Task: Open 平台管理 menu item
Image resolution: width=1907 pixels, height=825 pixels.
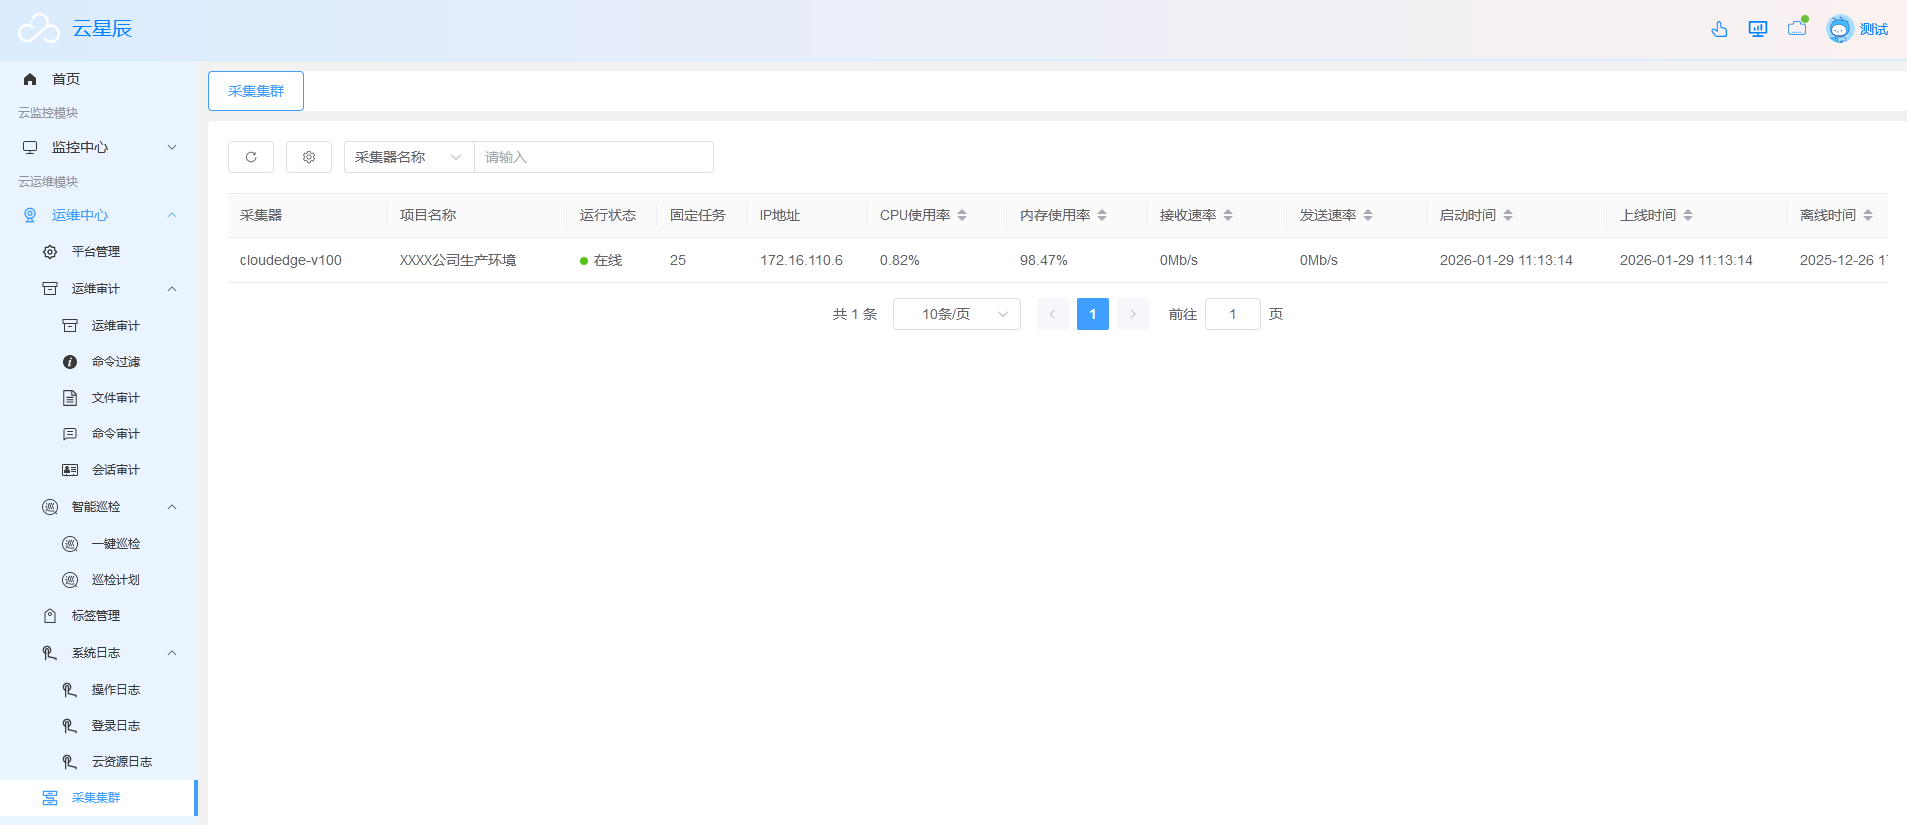Action: click(x=96, y=252)
